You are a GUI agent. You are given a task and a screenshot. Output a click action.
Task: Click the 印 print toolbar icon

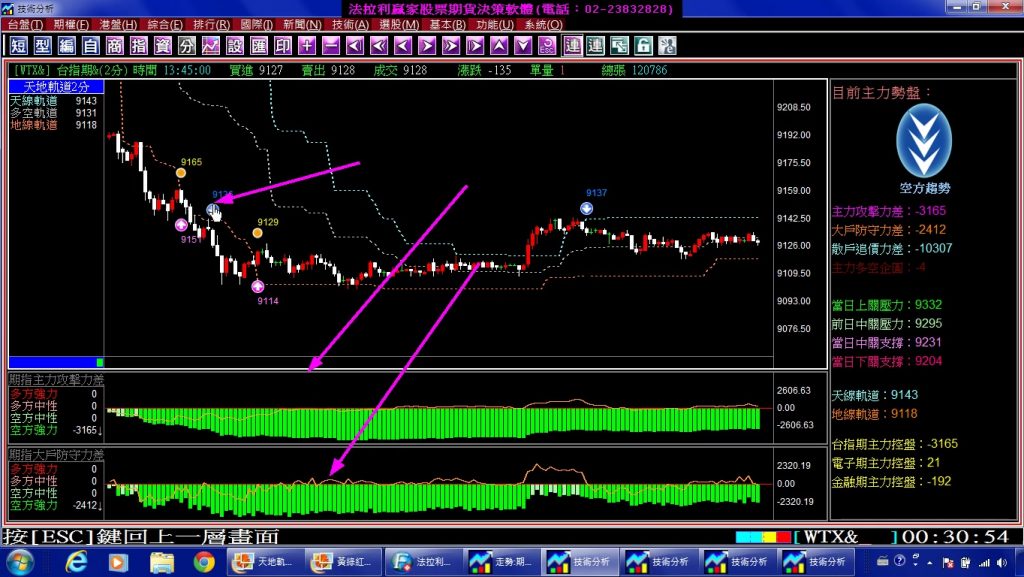[283, 45]
